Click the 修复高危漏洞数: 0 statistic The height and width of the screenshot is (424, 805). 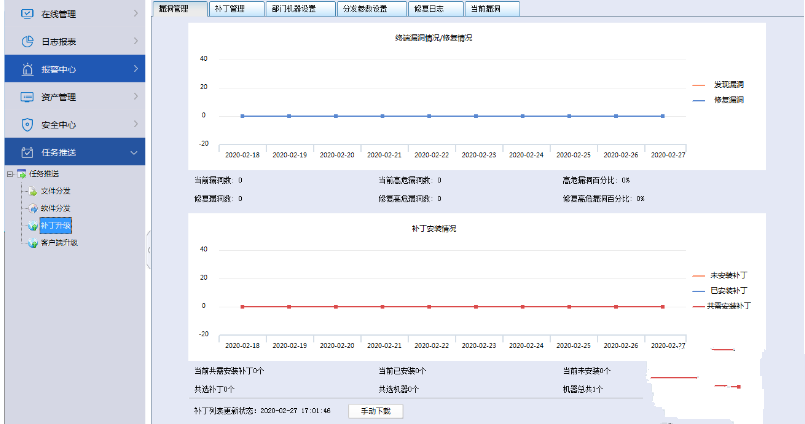point(410,199)
